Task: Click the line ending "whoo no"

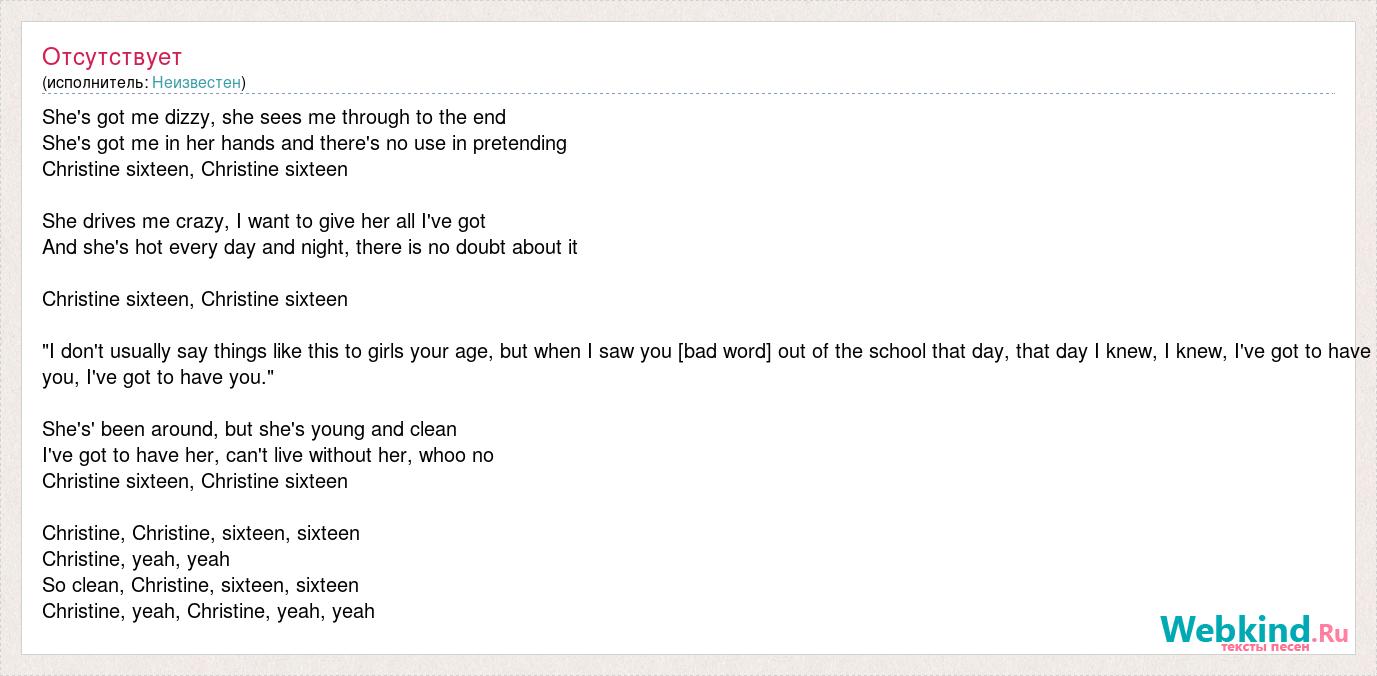Action: coord(268,455)
